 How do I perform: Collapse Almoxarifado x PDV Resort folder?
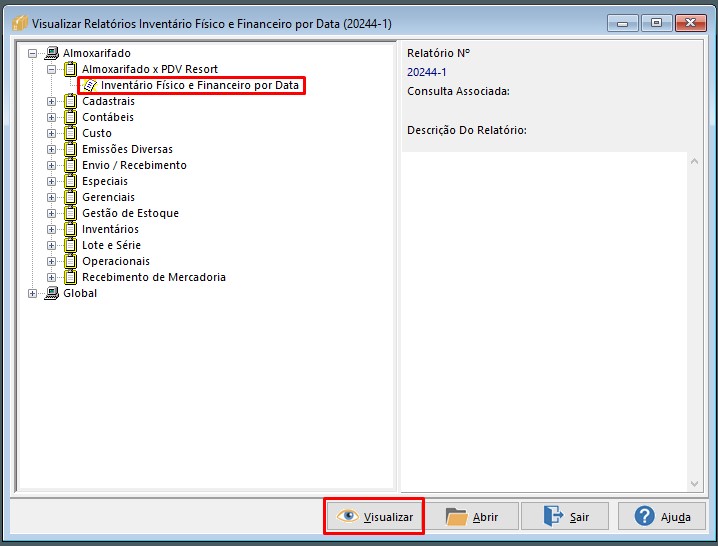pyautogui.click(x=51, y=70)
